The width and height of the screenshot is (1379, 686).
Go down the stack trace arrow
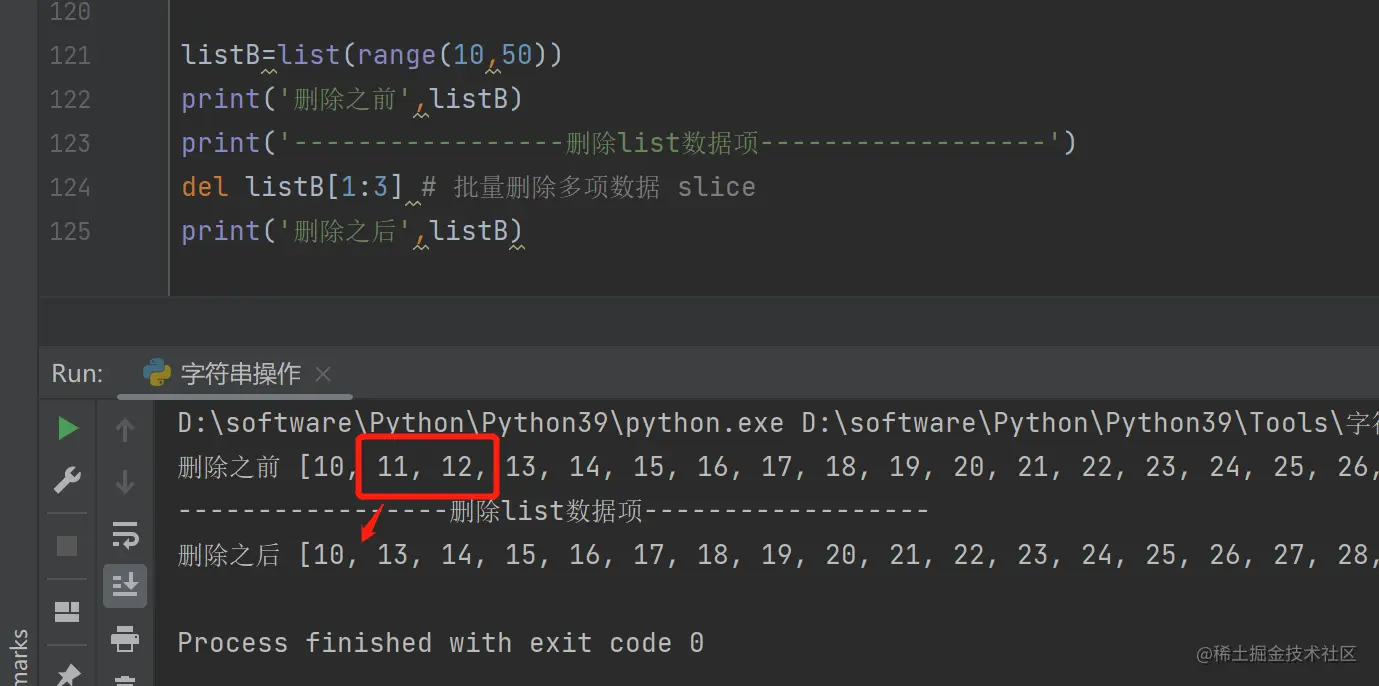pyautogui.click(x=125, y=482)
